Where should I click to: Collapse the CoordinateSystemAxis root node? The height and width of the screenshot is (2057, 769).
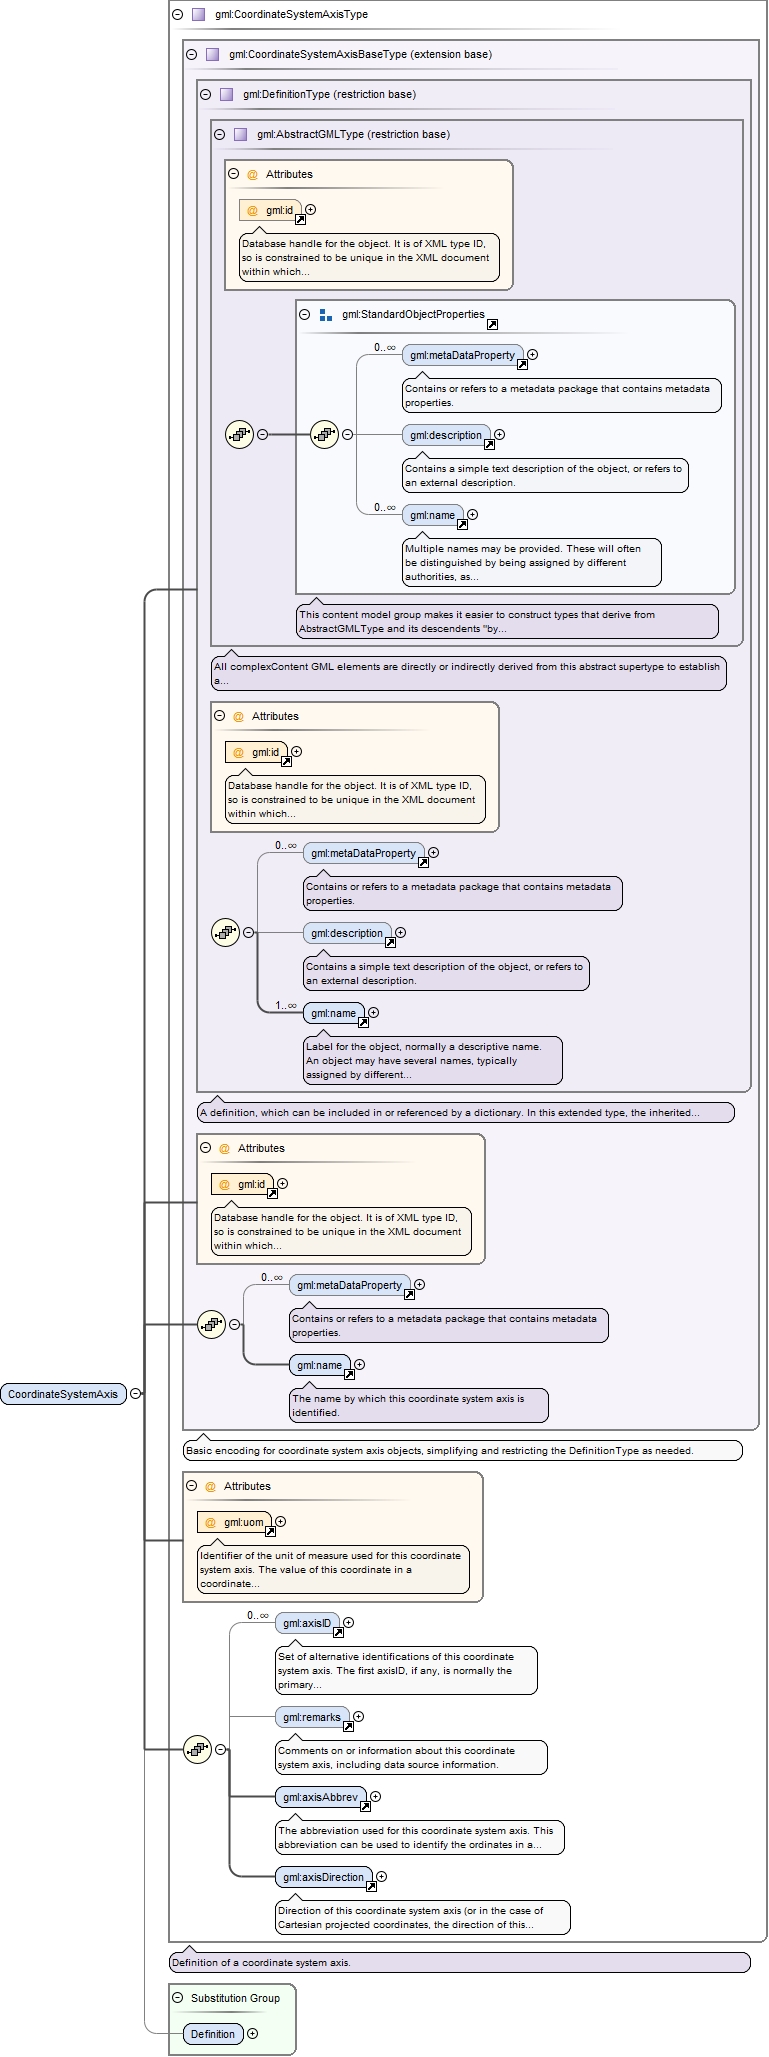(x=135, y=1393)
